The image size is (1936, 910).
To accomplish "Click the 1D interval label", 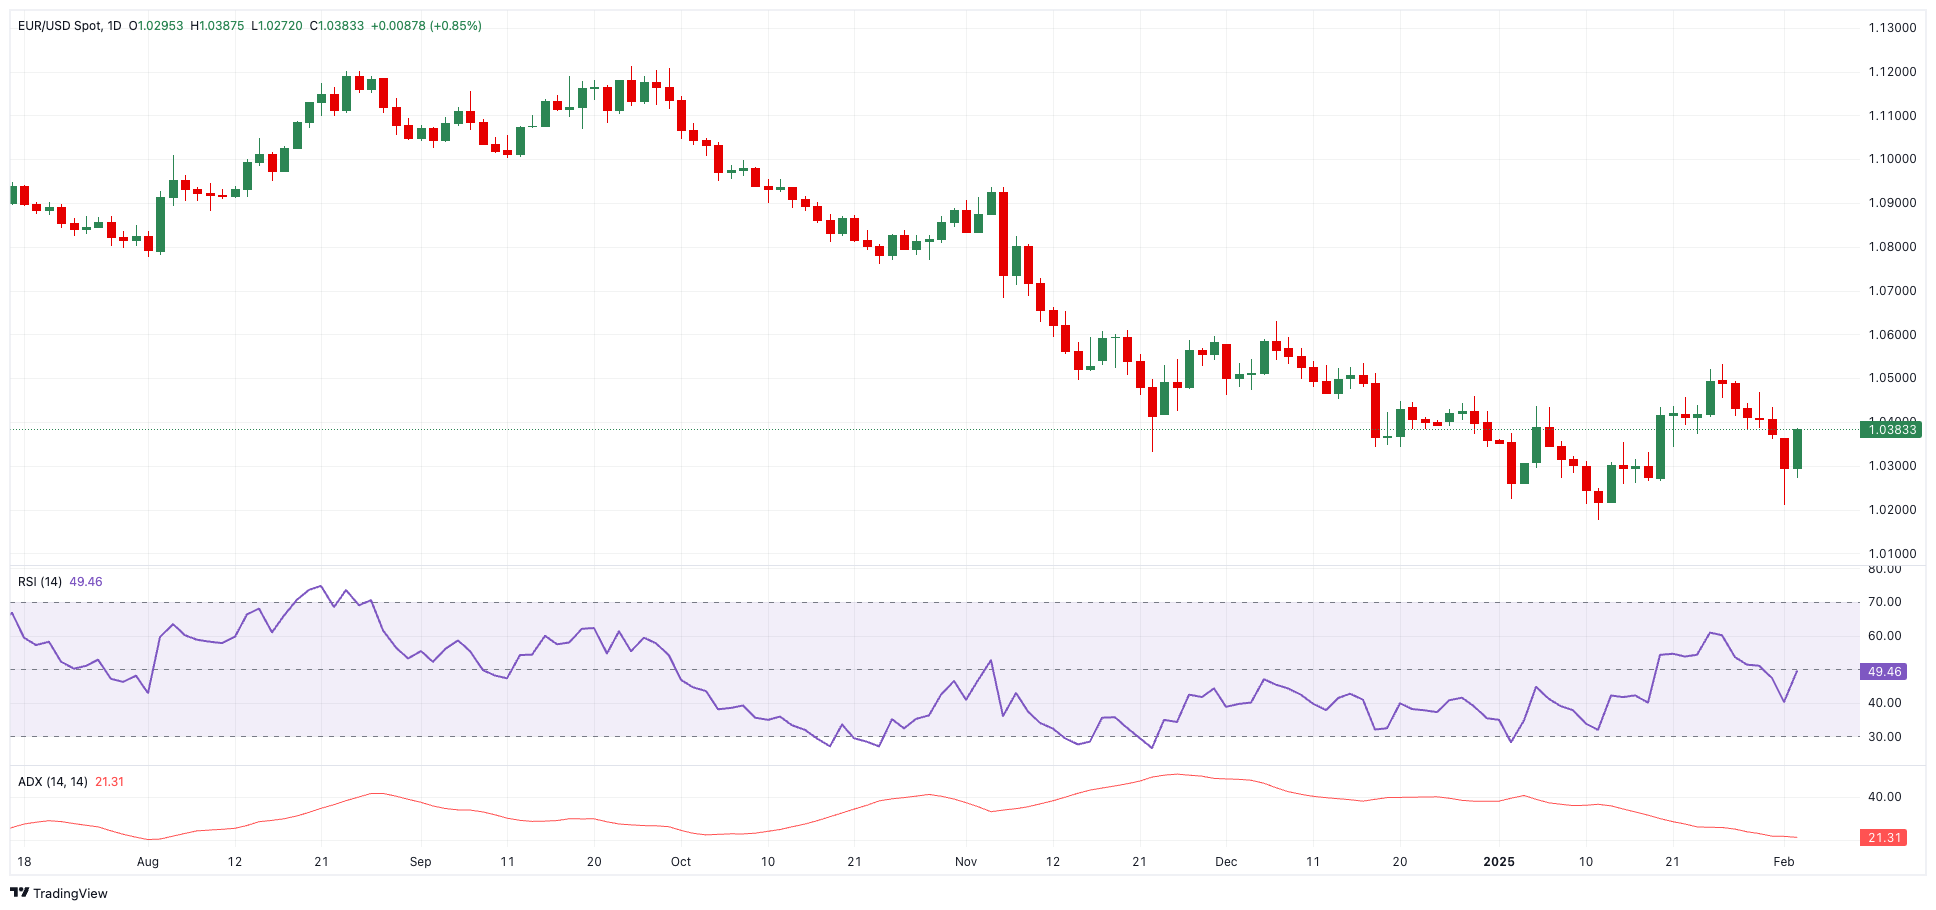I will coord(114,26).
